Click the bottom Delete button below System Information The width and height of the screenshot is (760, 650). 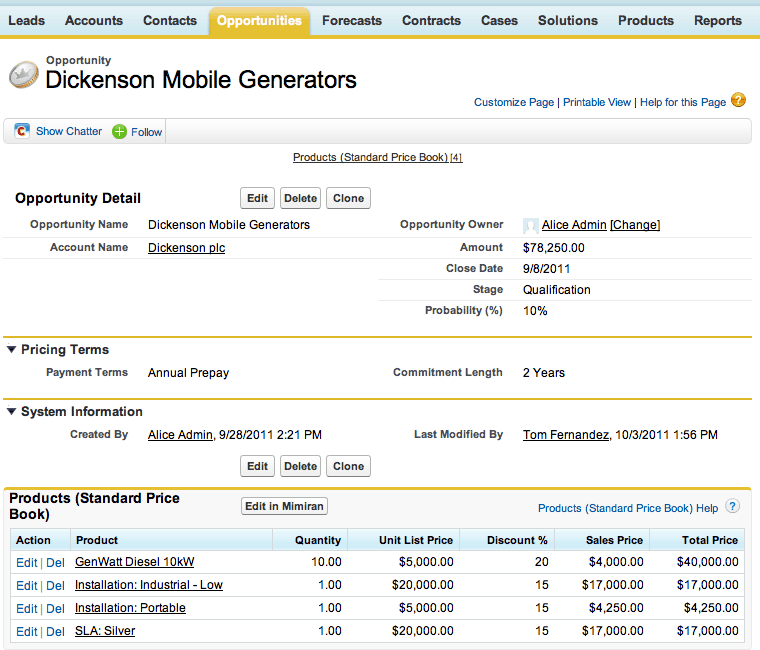coord(301,466)
